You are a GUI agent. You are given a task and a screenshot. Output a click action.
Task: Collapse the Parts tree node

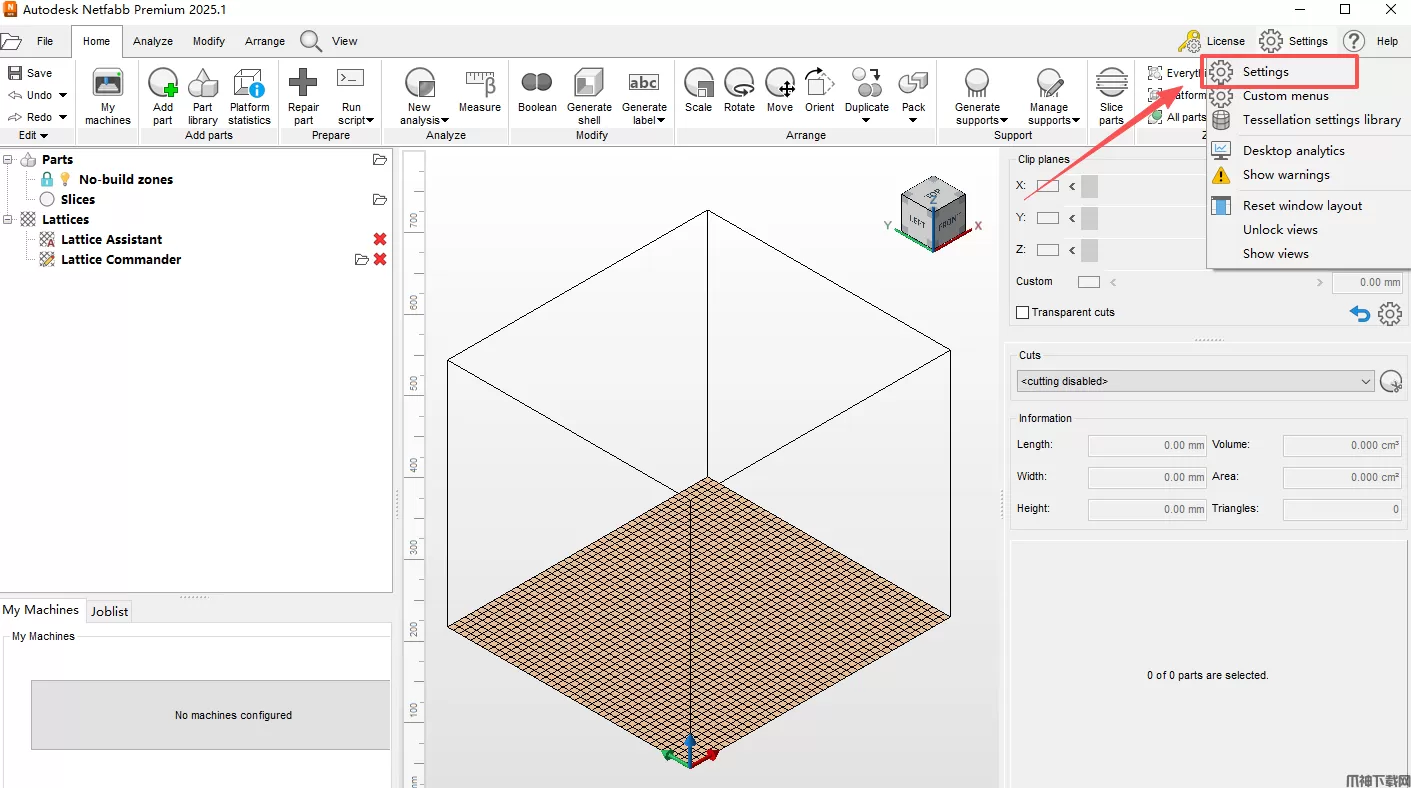point(8,160)
